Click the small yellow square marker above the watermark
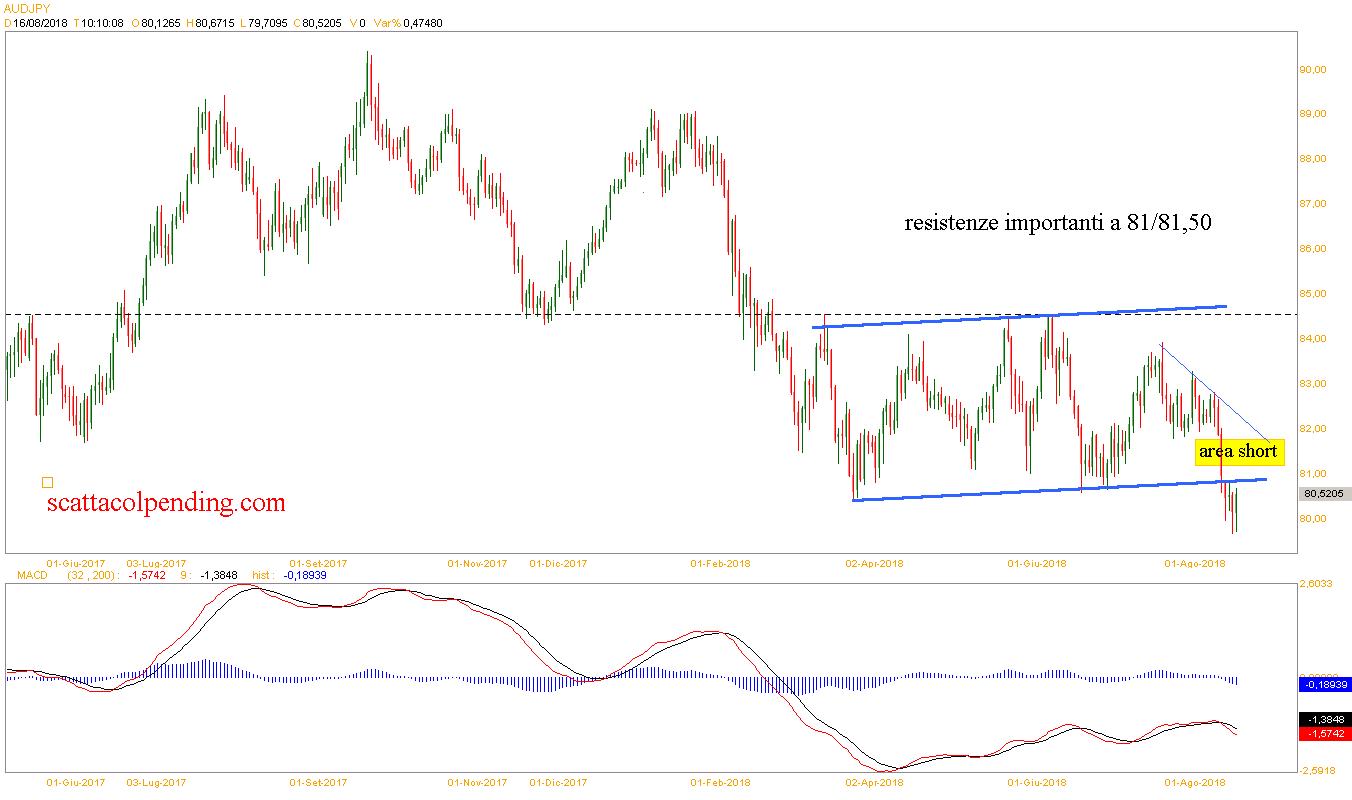 pos(47,482)
